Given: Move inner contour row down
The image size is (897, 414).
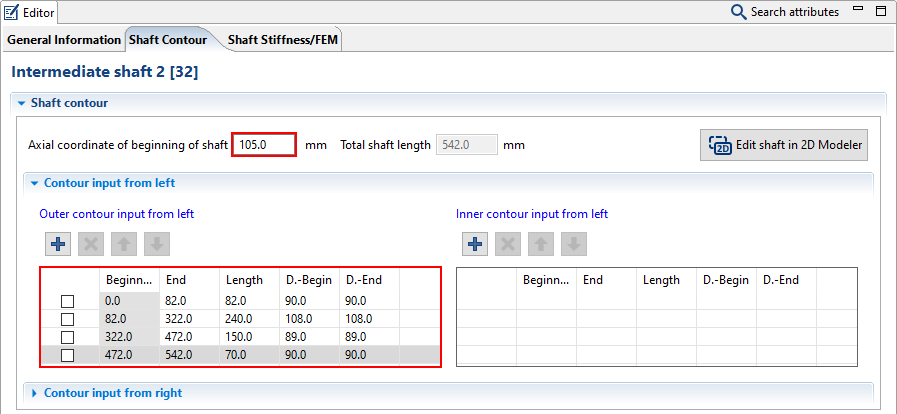Looking at the screenshot, I should click(573, 244).
